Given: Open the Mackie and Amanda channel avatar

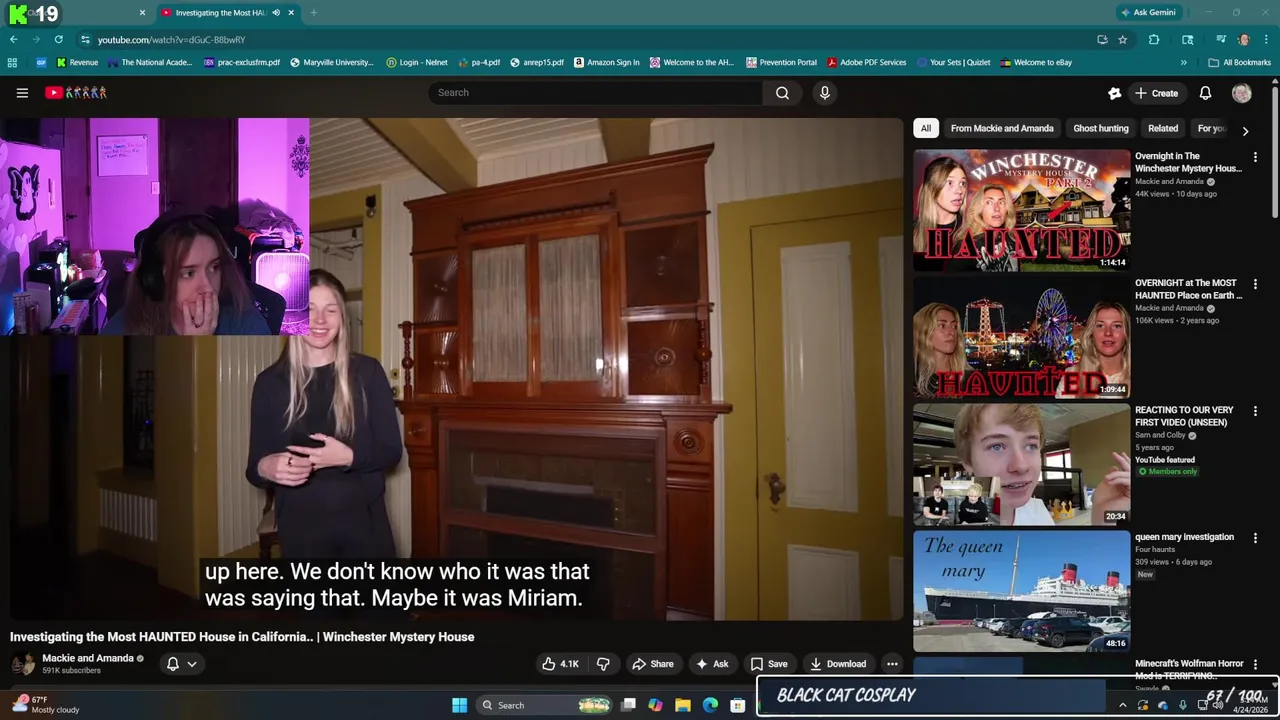Looking at the screenshot, I should coord(23,664).
